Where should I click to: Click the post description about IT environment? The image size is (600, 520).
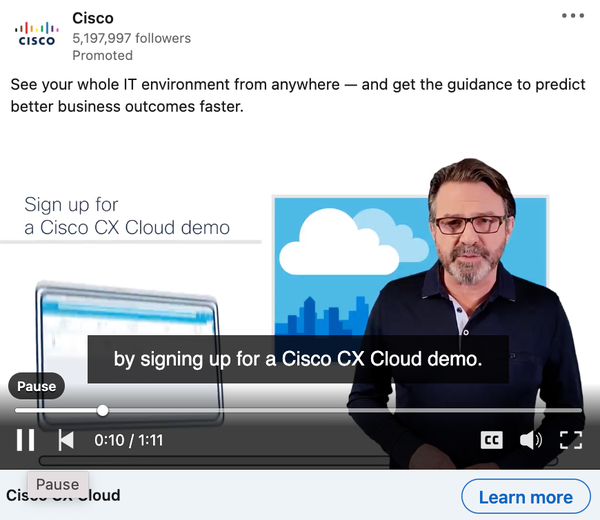point(298,95)
